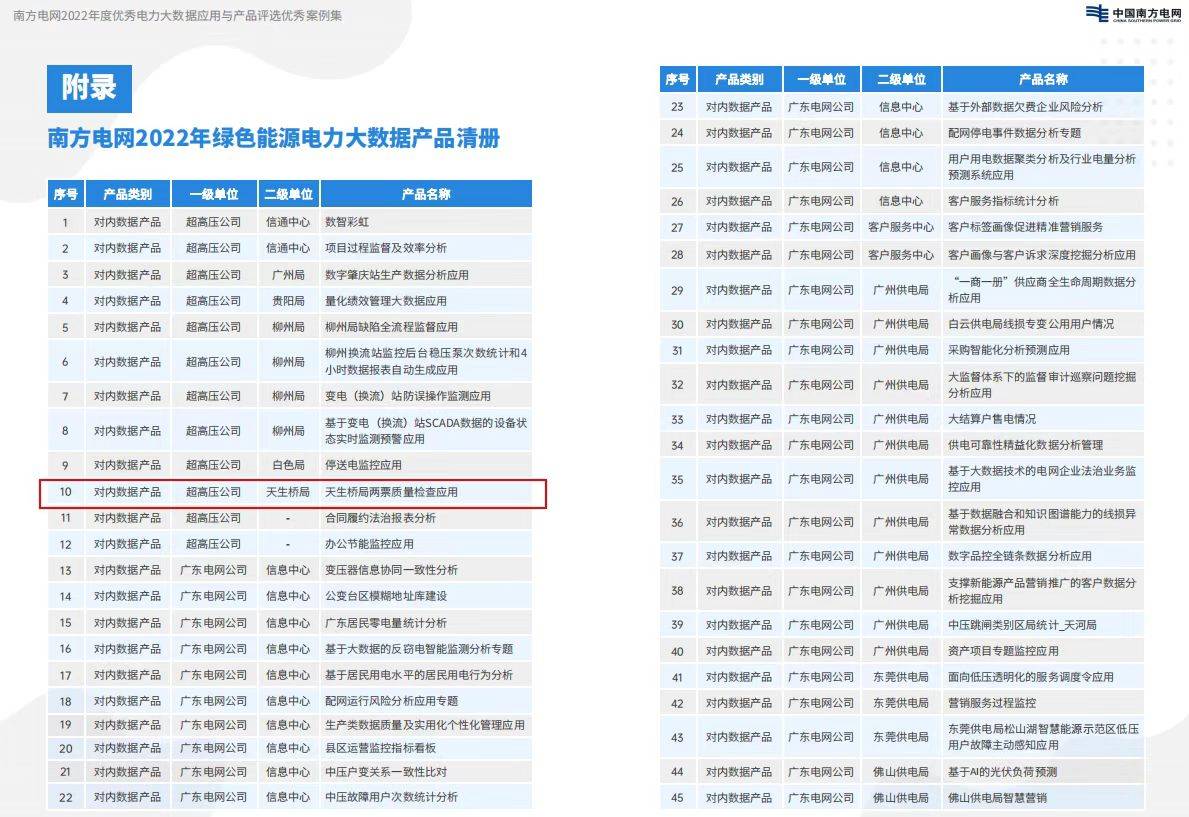Image resolution: width=1189 pixels, height=817 pixels.
Task: Select the product name 数智彩虹 in row 1
Action: click(x=347, y=222)
